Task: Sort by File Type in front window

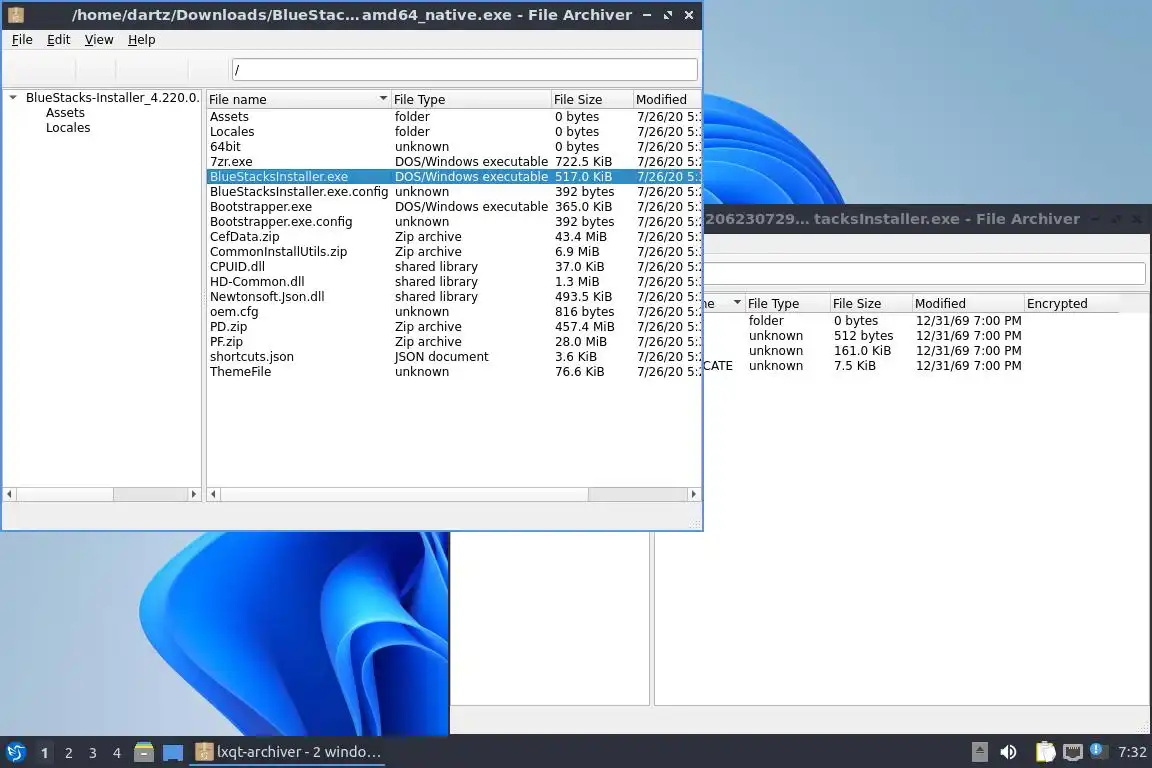Action: [470, 99]
